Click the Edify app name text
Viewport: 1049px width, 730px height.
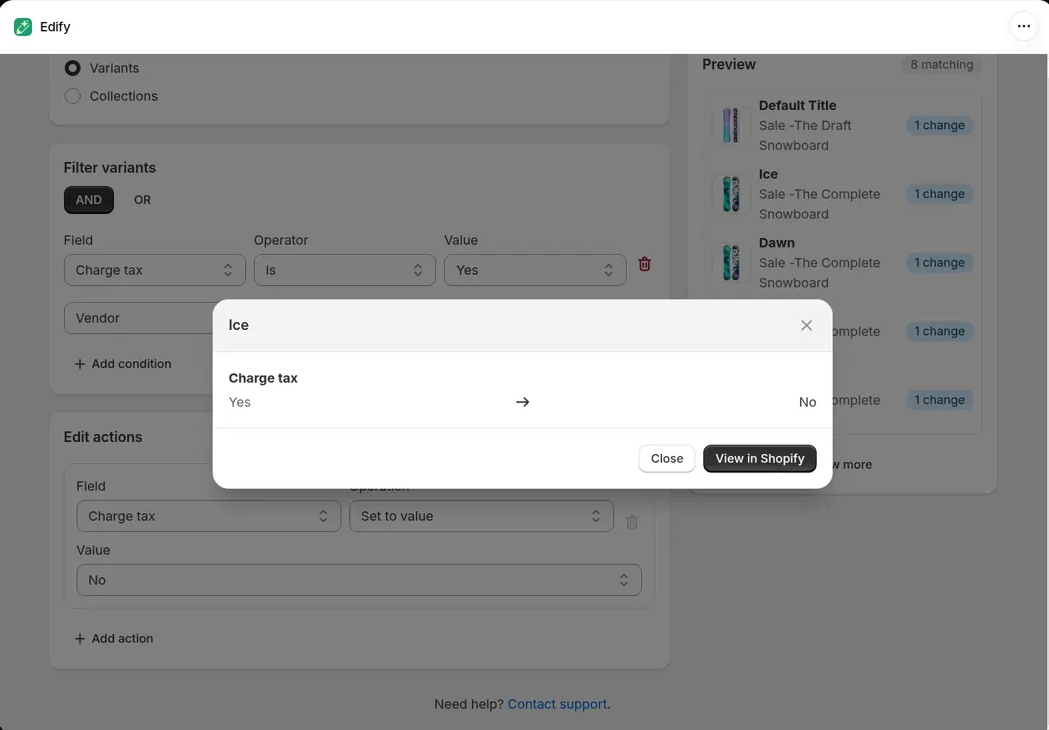(55, 27)
